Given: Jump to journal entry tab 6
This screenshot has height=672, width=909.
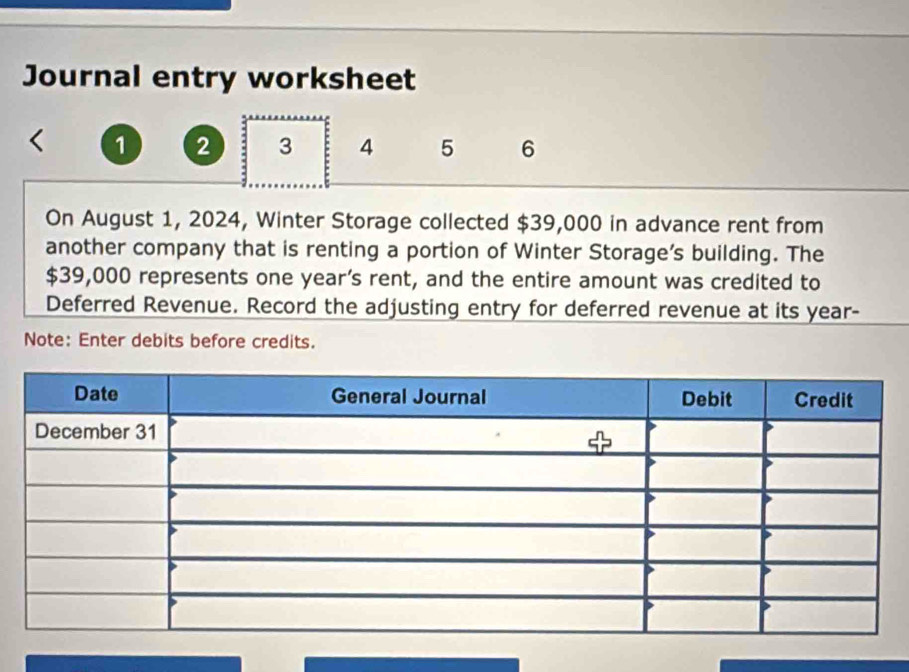Looking at the screenshot, I should [x=527, y=149].
